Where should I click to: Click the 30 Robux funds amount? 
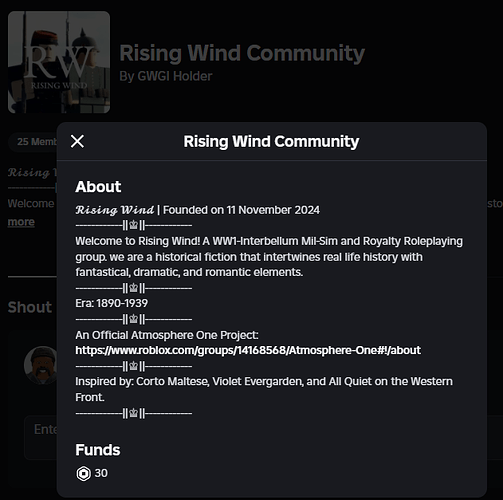[101, 473]
